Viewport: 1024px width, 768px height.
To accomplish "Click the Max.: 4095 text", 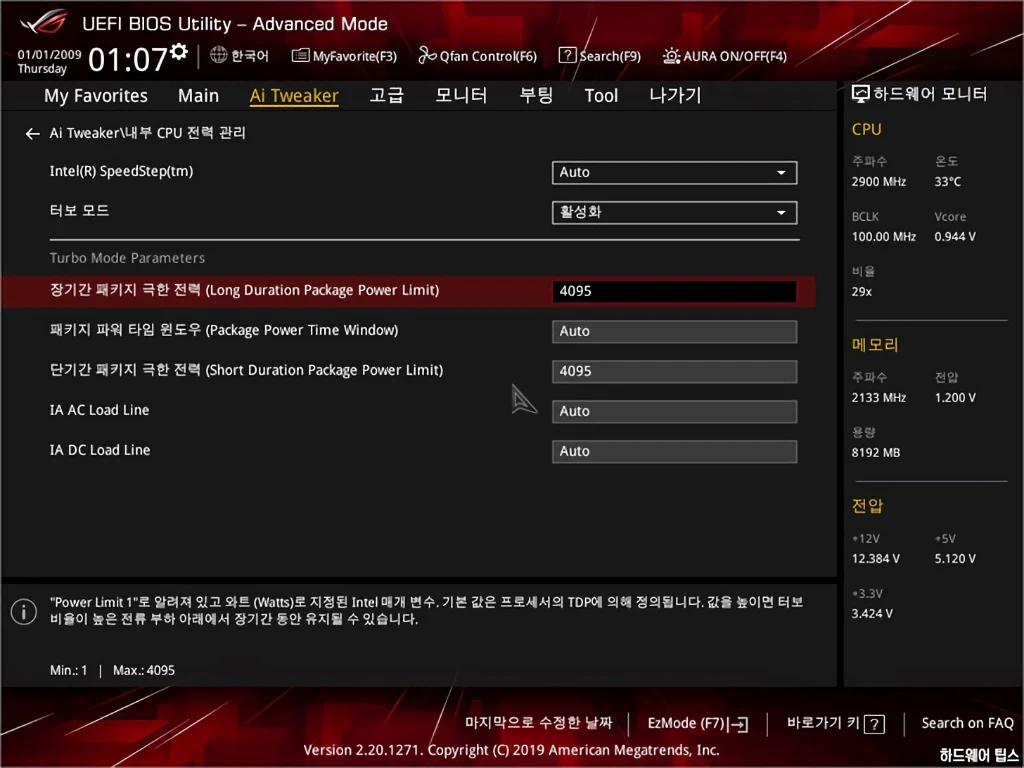I will click(144, 670).
